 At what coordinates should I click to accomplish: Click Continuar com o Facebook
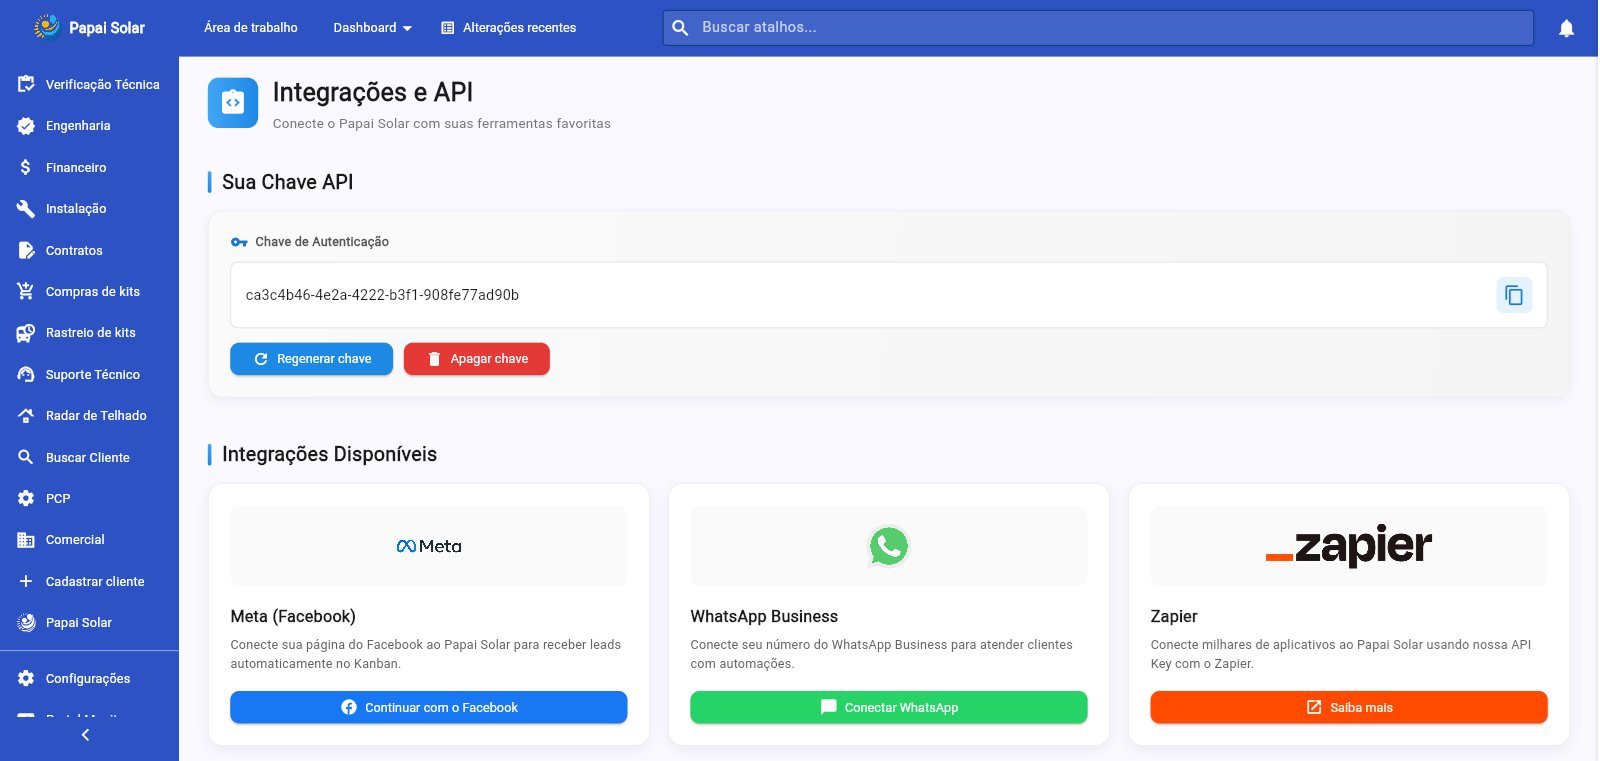coord(429,707)
